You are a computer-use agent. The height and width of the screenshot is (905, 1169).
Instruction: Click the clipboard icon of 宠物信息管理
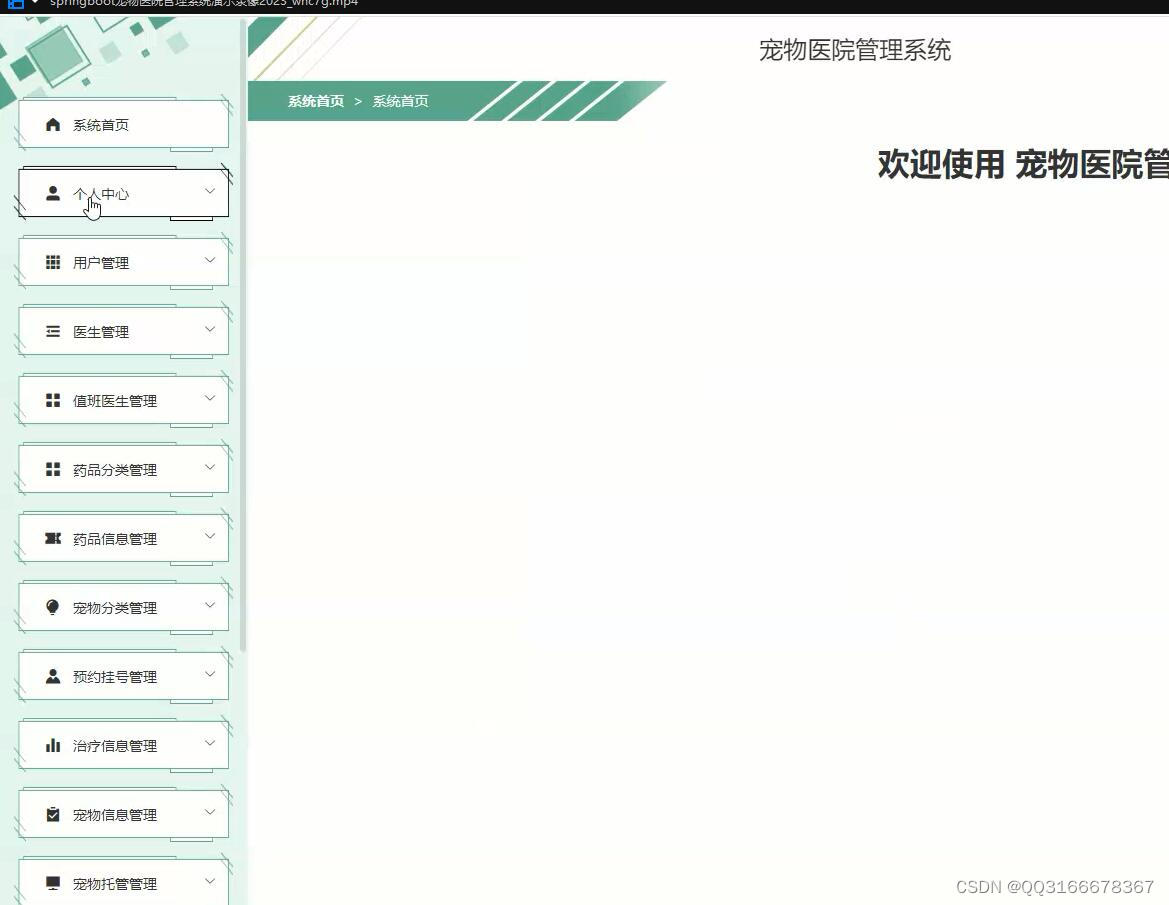click(x=53, y=814)
